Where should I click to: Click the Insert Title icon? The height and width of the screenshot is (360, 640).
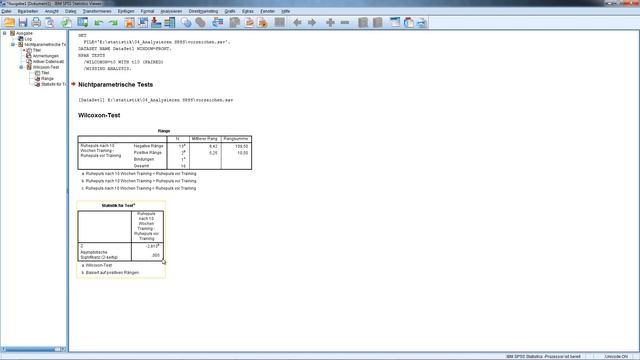point(409,22)
